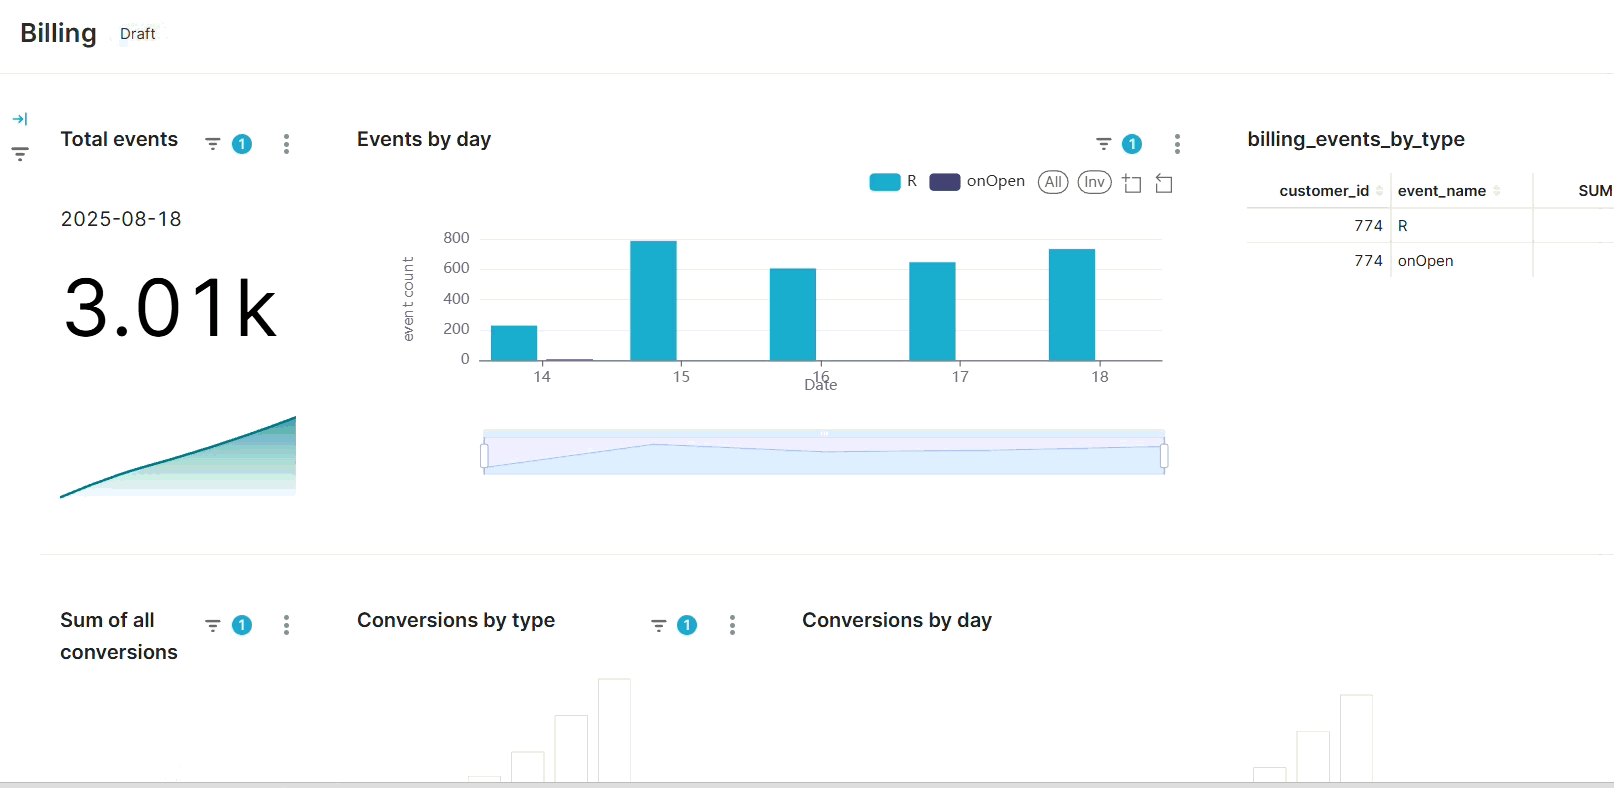The width and height of the screenshot is (1614, 788).
Task: Open the dashboard filter funnel icon
Action: (20, 154)
